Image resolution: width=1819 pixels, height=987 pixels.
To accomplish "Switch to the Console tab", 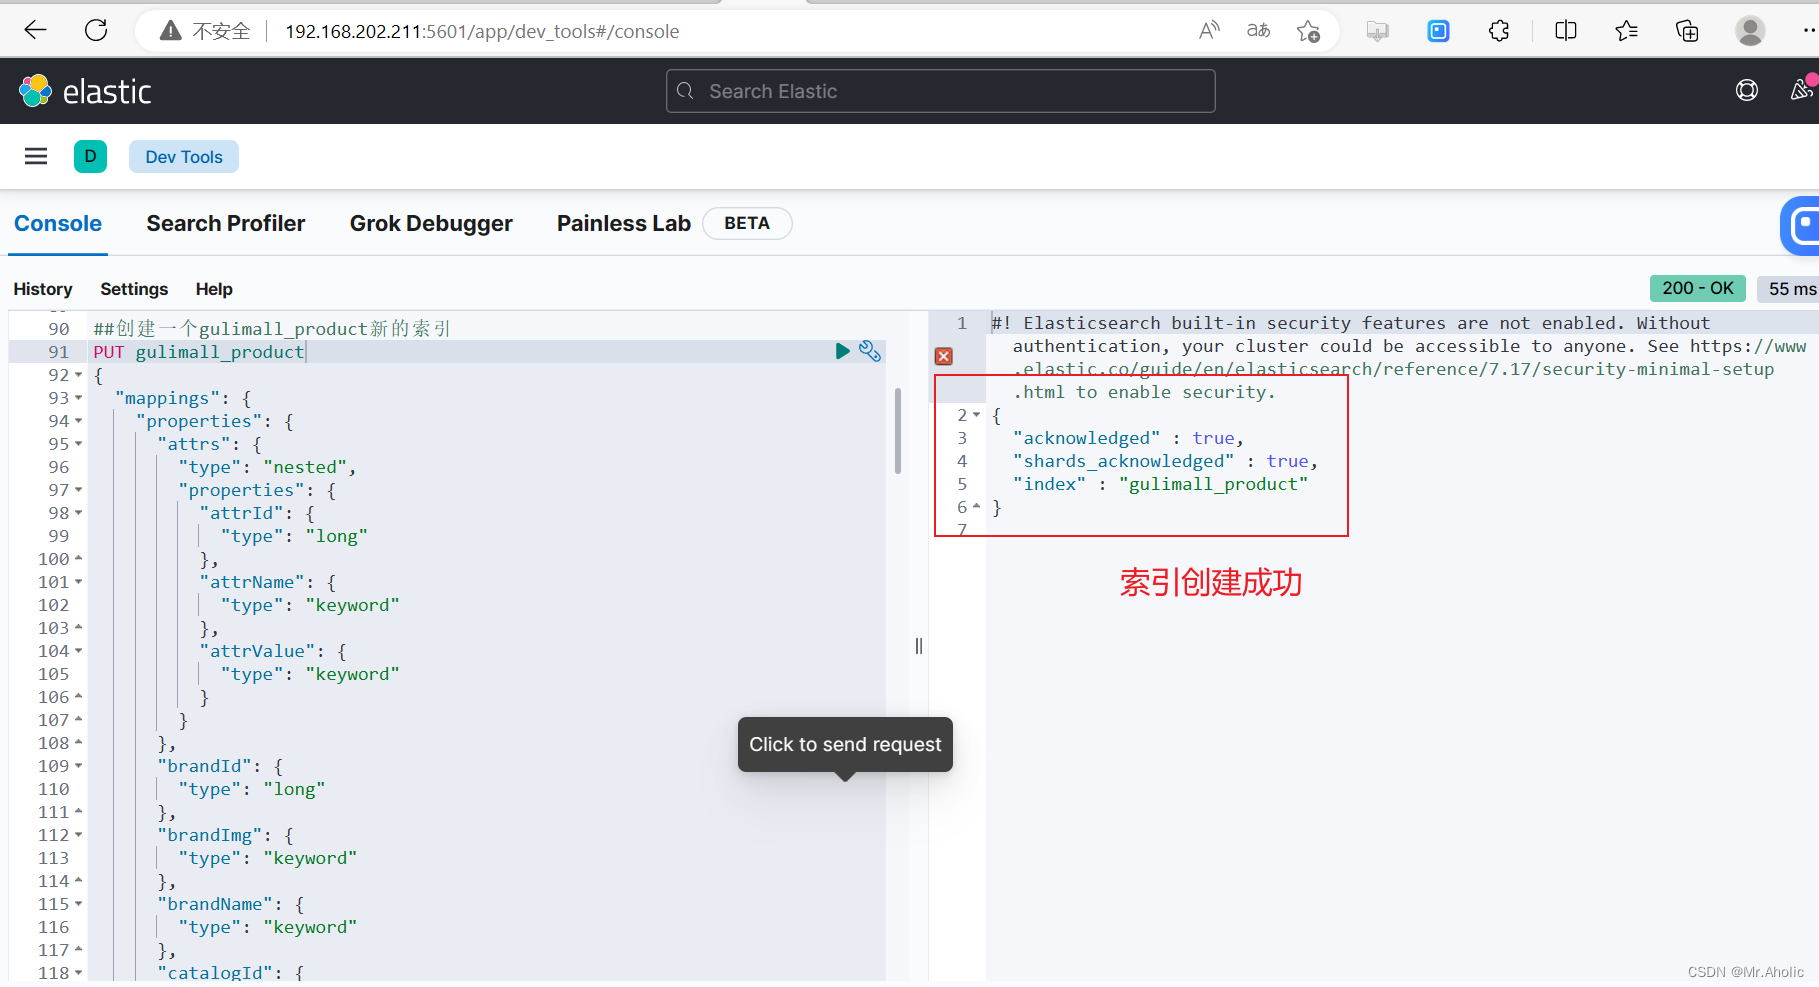I will pos(58,224).
